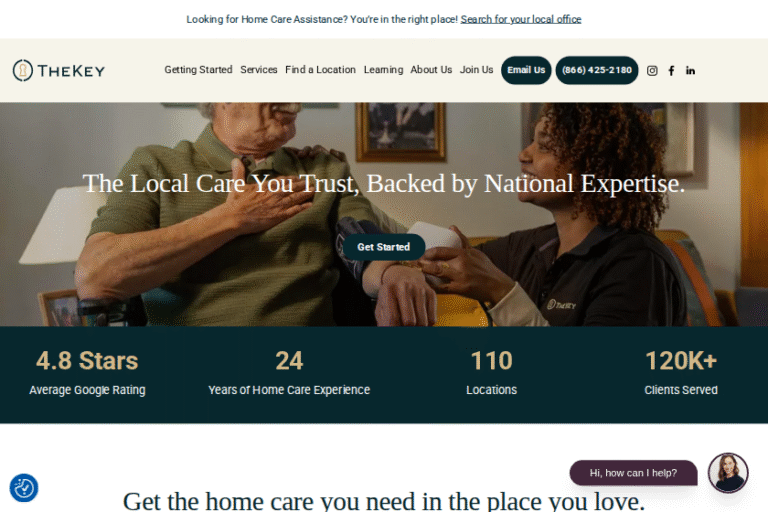Expand the About Us menu
768x512 pixels.
click(431, 70)
